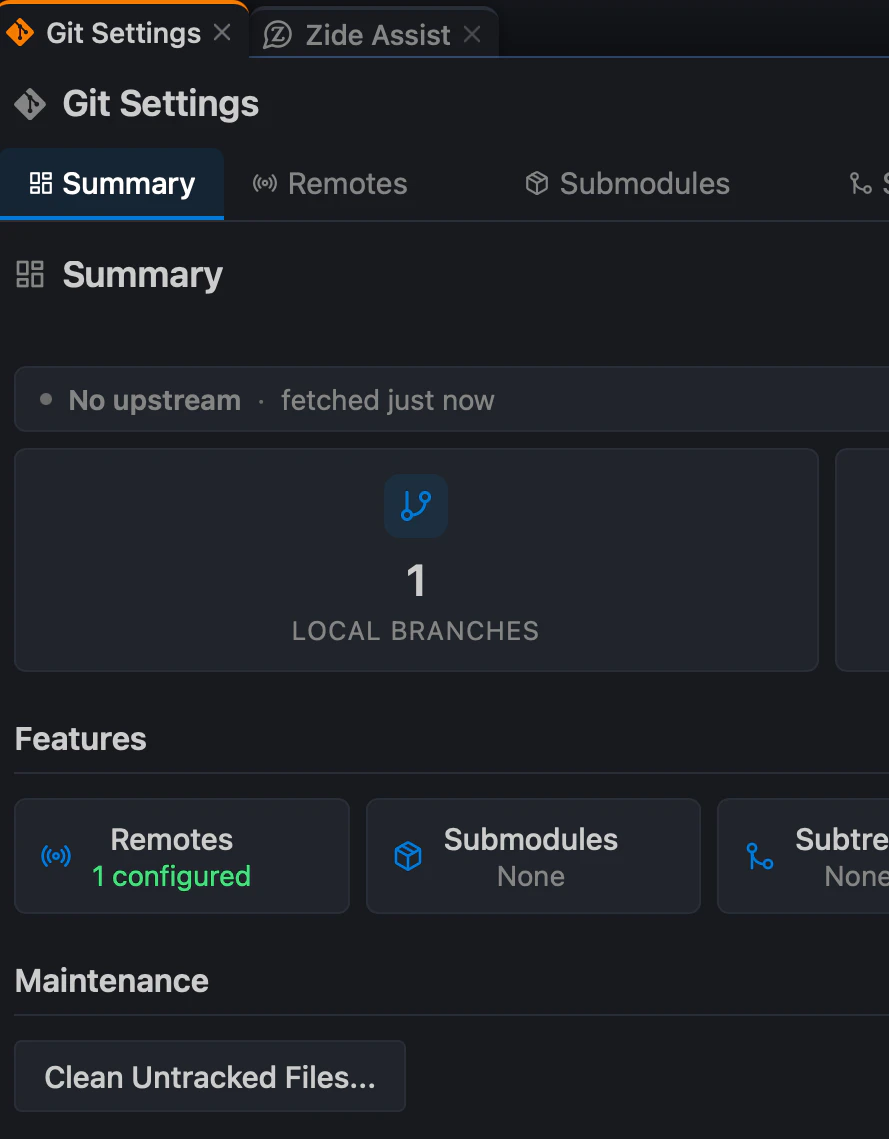This screenshot has height=1139, width=889.
Task: Click the orange Git icon in the editor tab
Action: pos(20,33)
